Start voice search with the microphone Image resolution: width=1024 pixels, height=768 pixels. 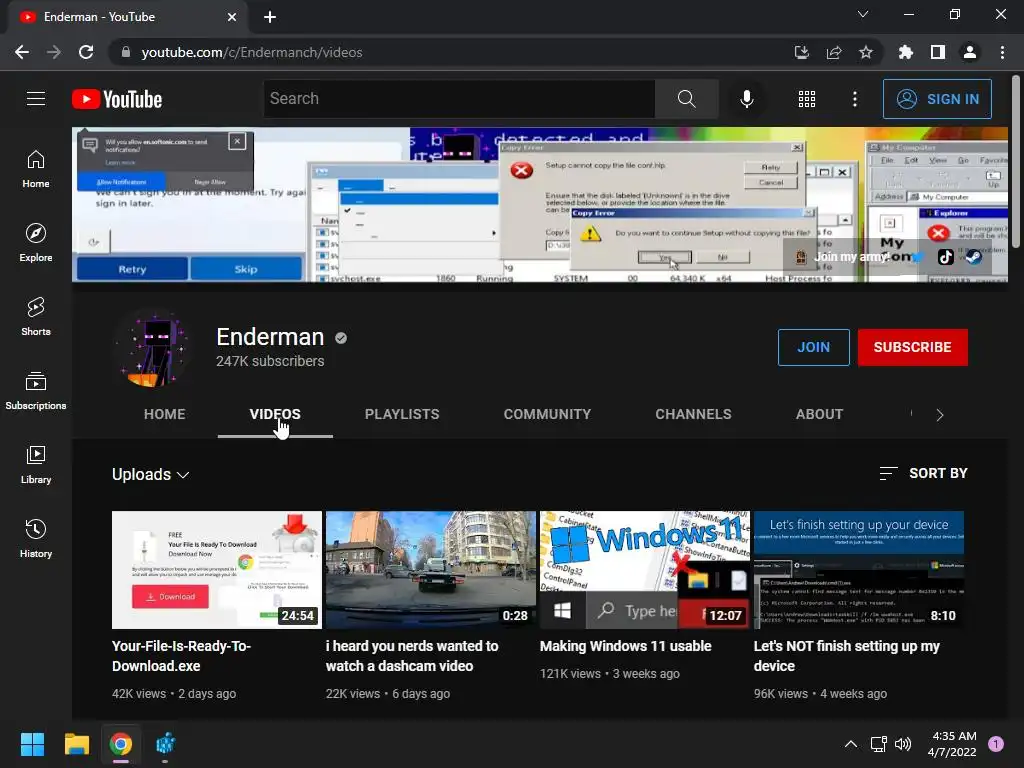746,99
